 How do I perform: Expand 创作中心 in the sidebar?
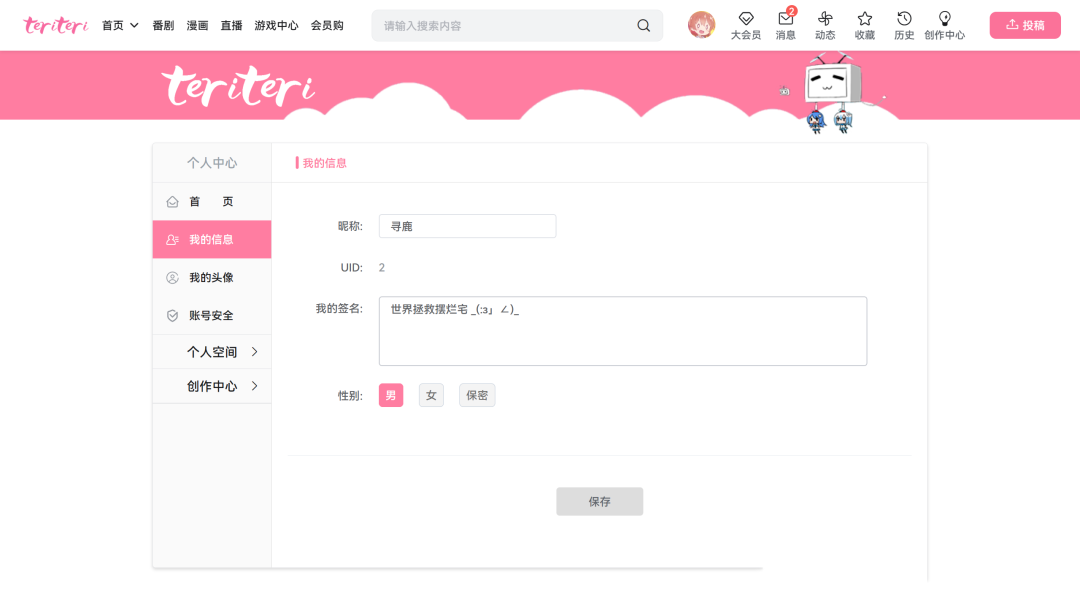pos(212,385)
